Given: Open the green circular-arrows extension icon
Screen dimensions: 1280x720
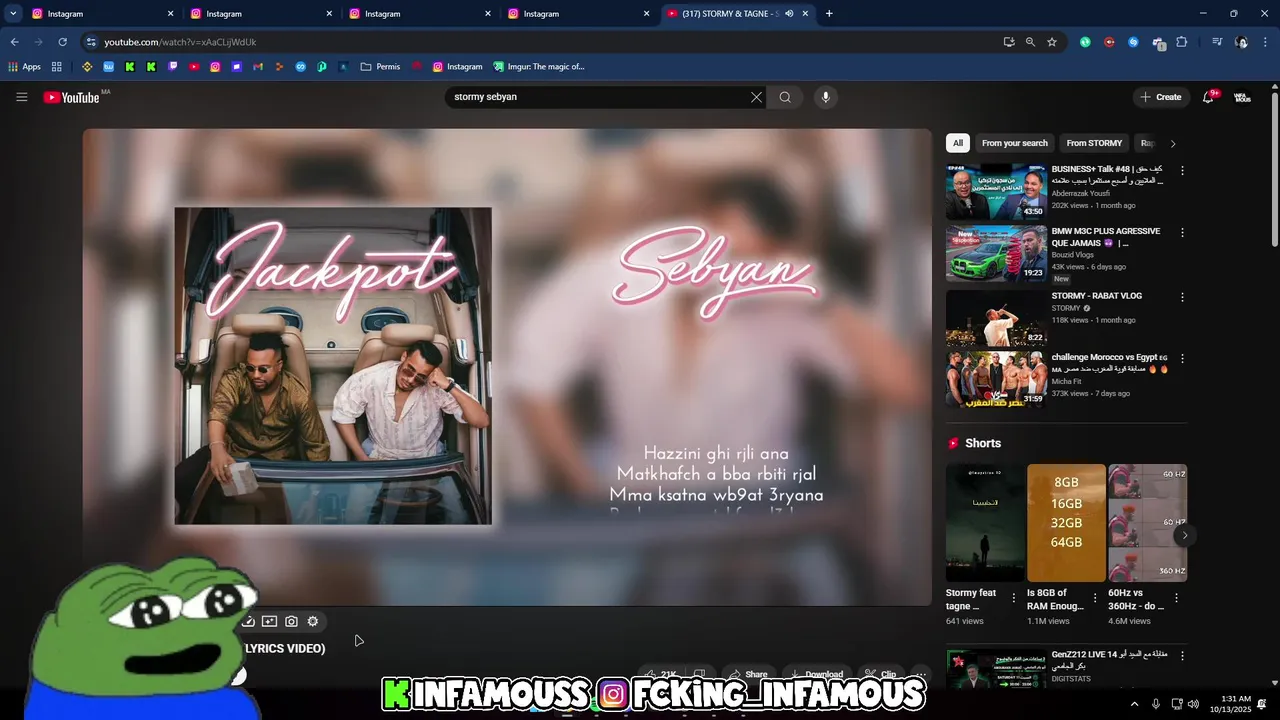Looking at the screenshot, I should (x=1085, y=42).
